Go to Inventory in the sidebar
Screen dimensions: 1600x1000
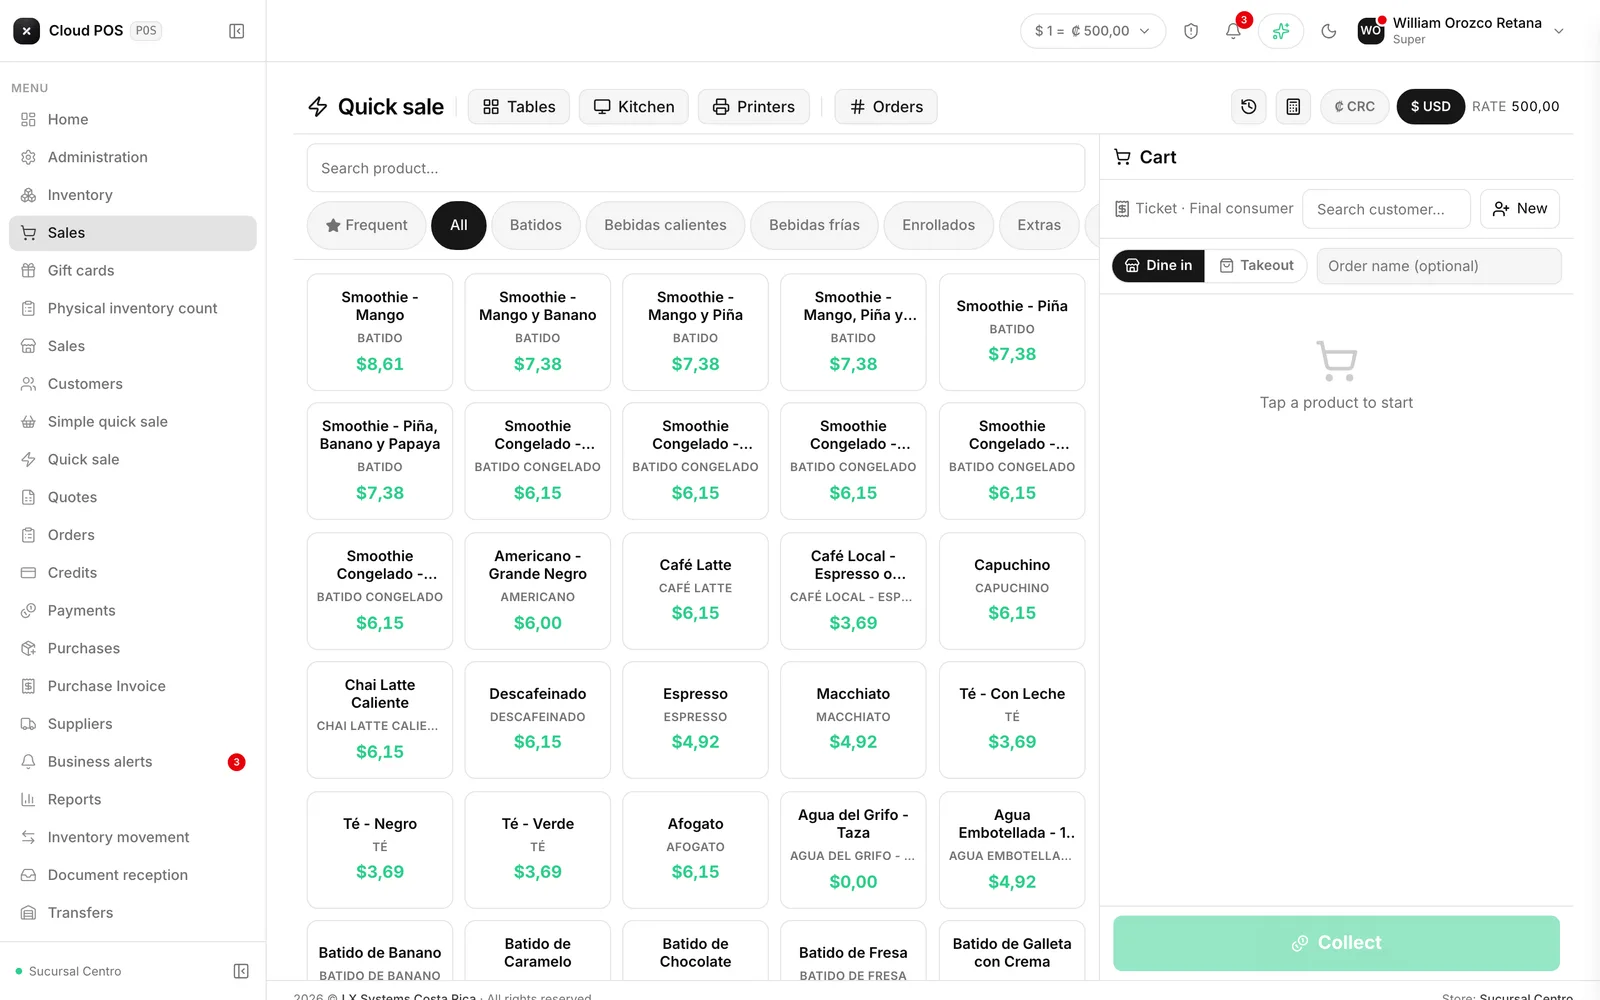133,195
